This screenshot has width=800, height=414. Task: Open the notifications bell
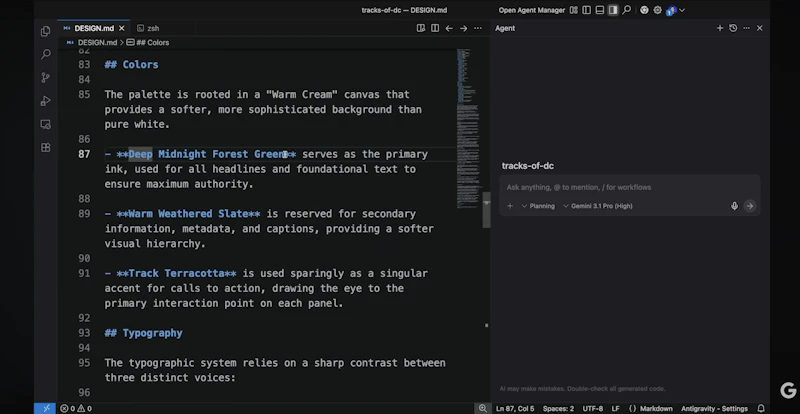click(761, 408)
